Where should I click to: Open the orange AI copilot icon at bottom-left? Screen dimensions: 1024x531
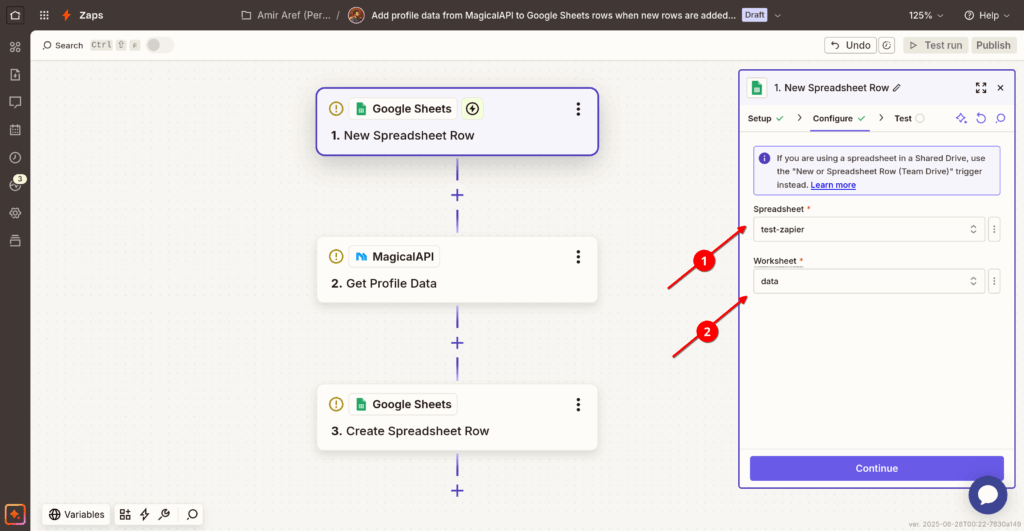coord(15,514)
